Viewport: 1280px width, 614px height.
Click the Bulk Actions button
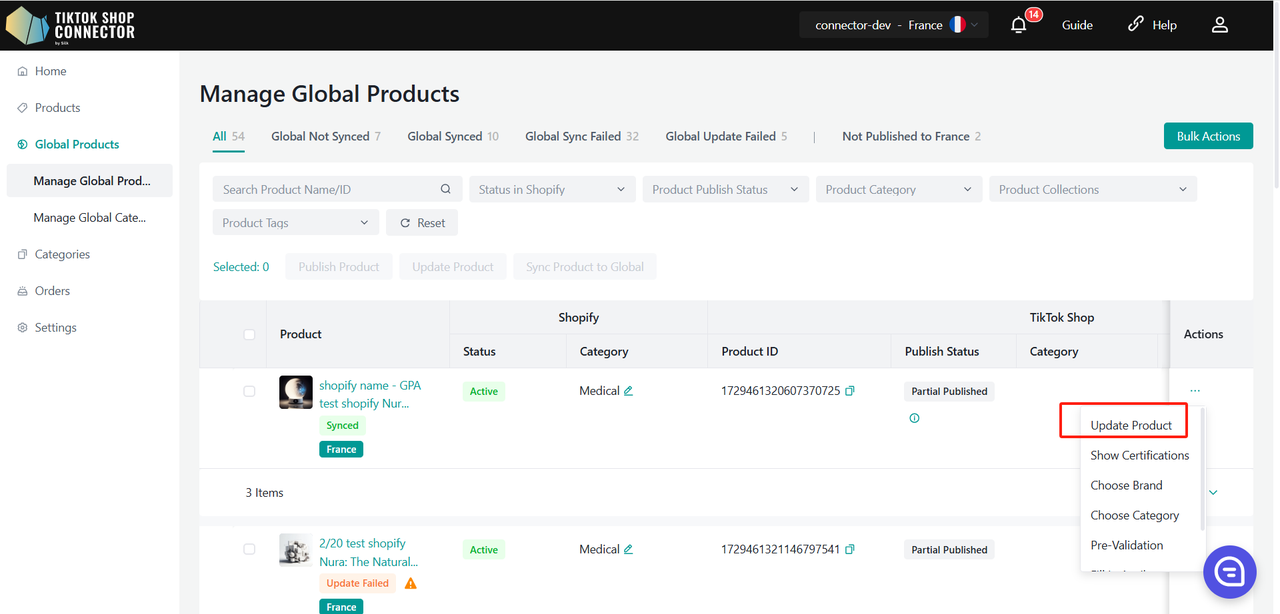(1207, 136)
